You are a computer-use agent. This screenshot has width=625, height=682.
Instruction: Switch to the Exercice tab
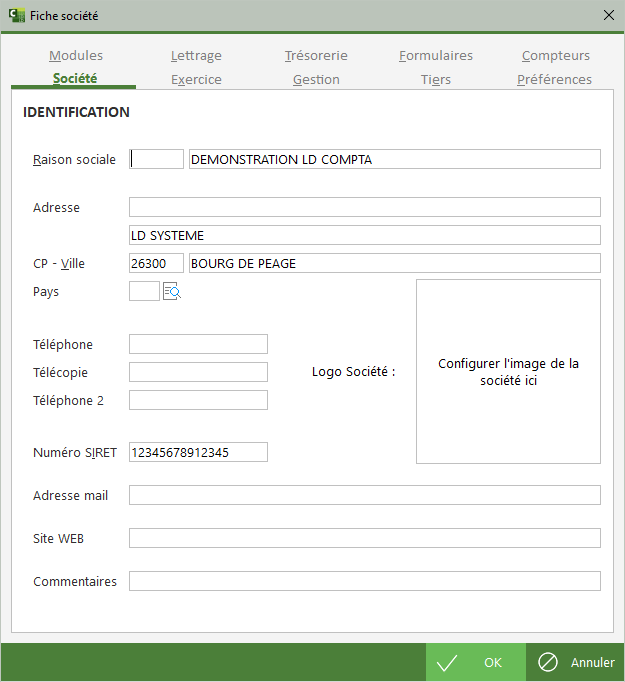tap(196, 80)
